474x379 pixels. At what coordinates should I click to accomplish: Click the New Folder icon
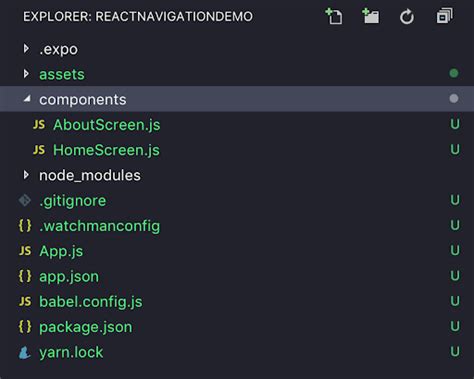click(x=371, y=16)
